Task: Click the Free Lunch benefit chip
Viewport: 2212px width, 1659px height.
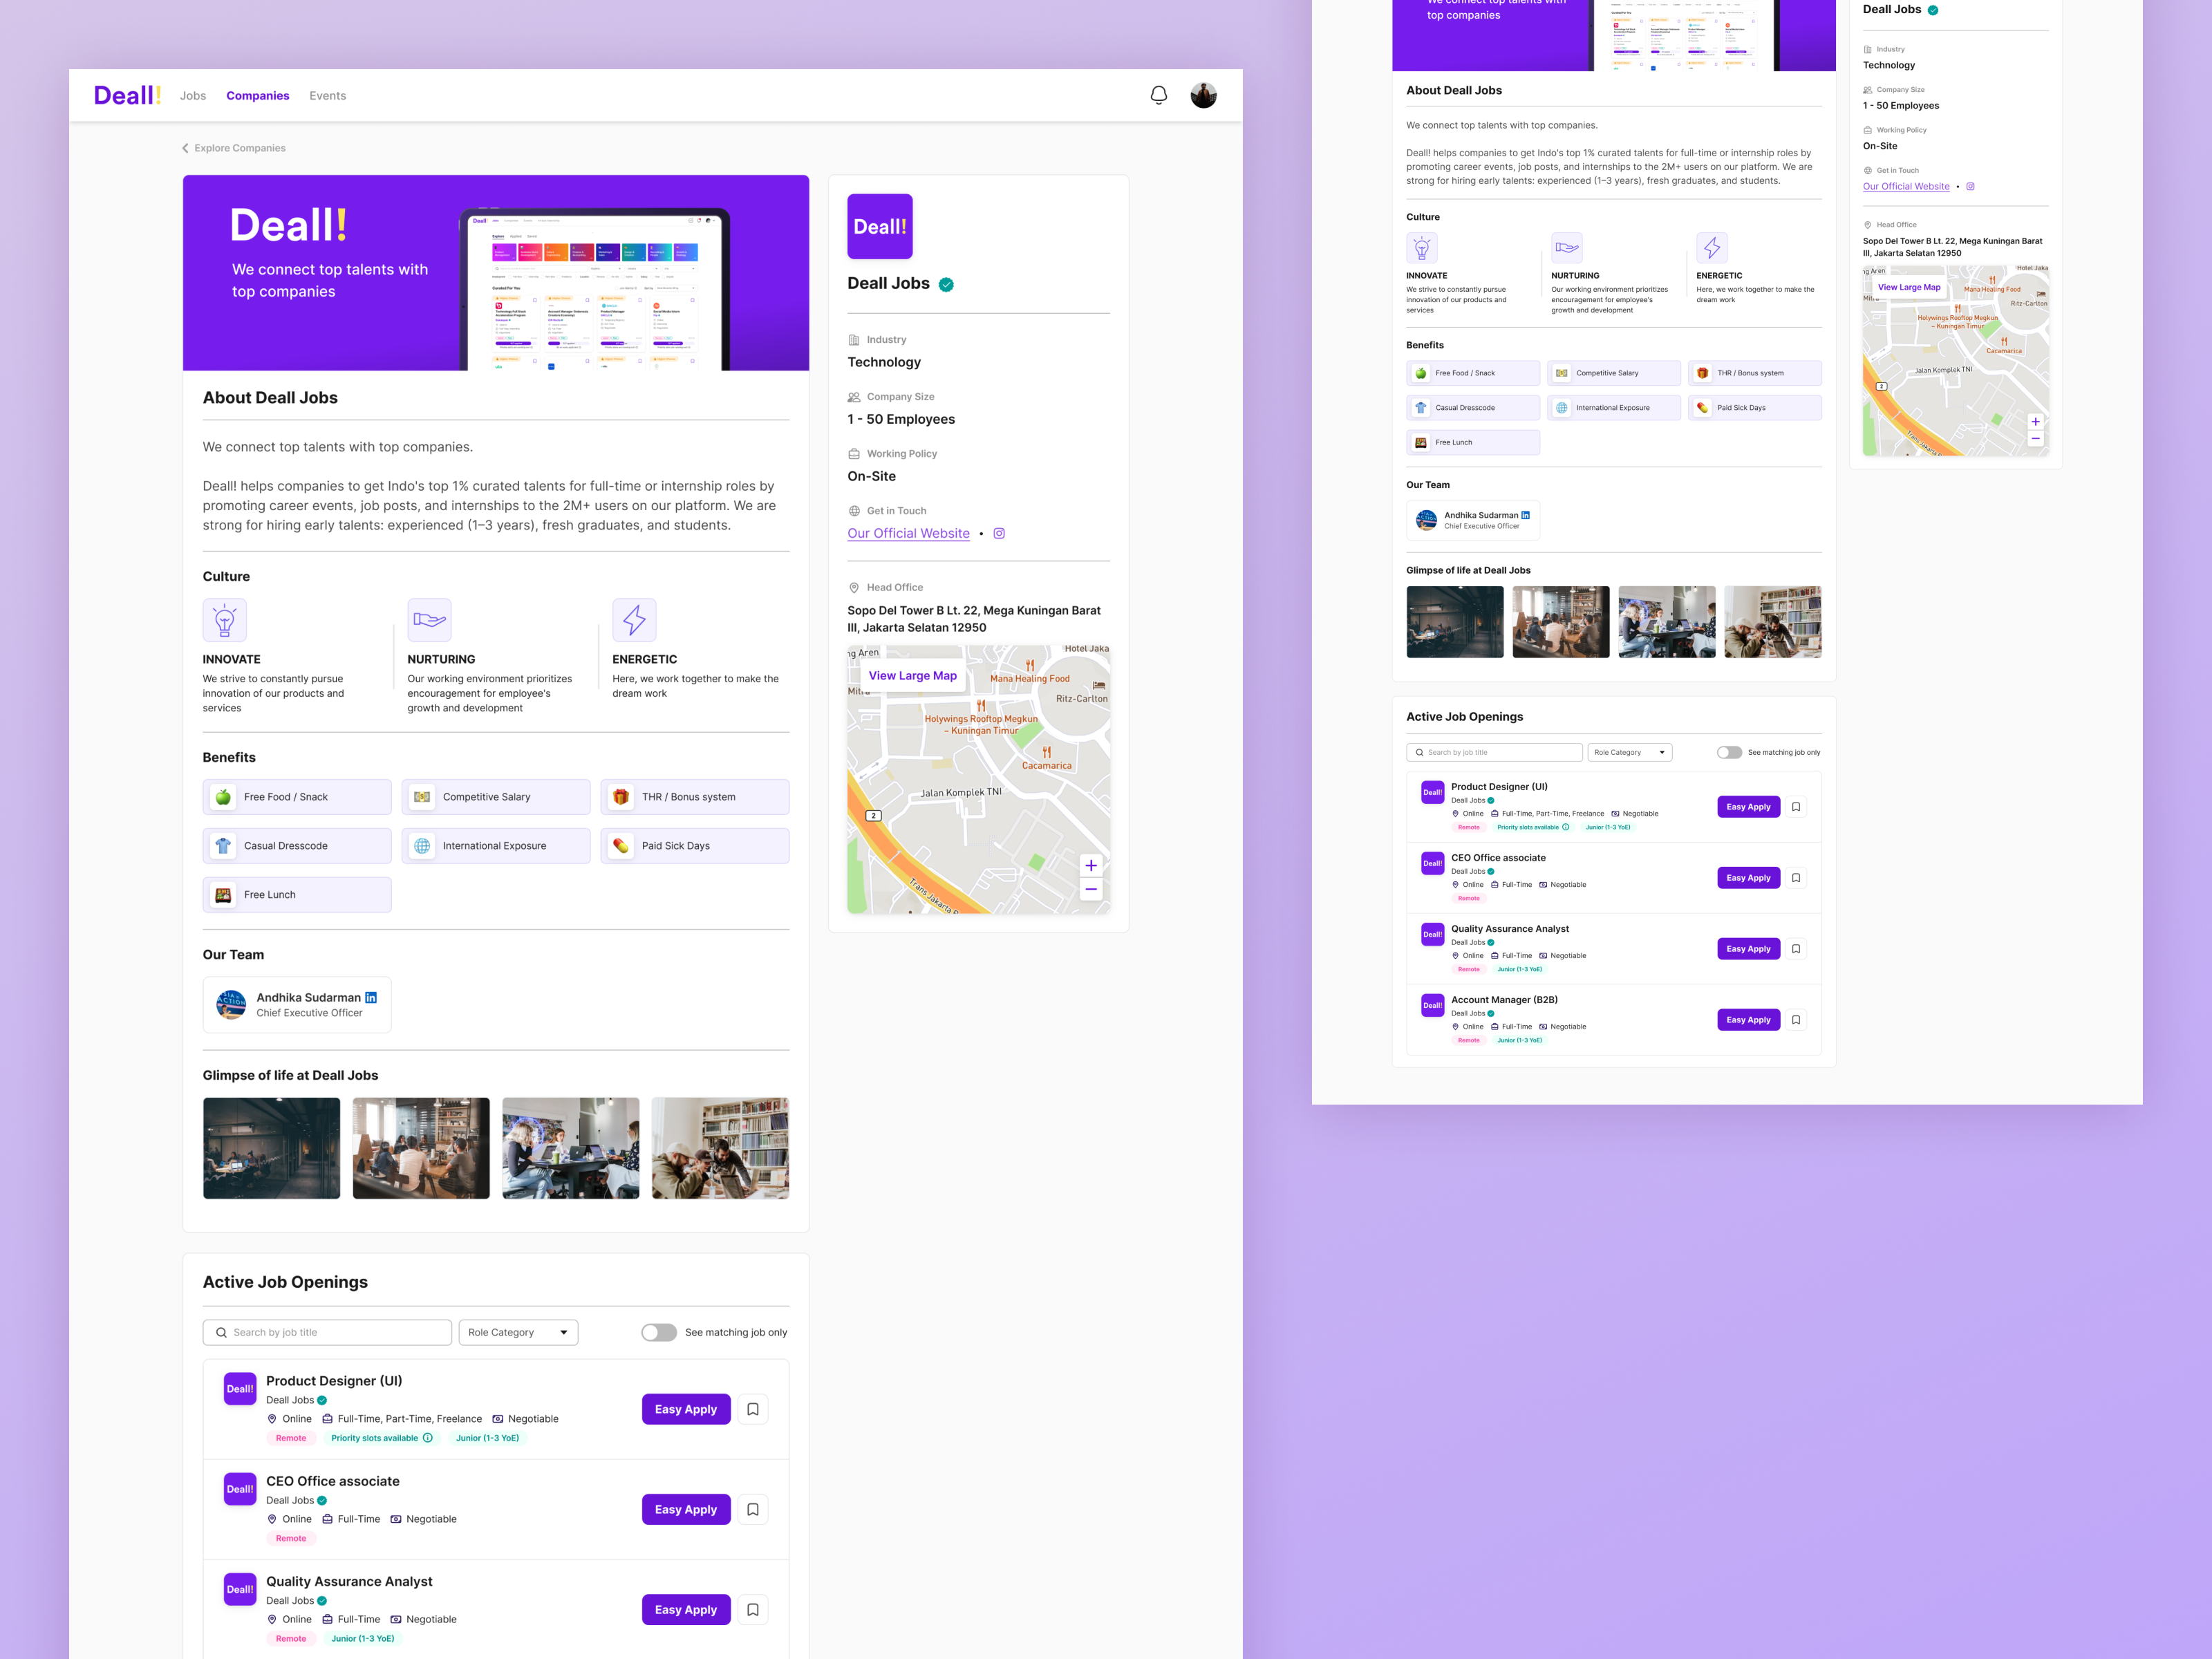Action: click(x=297, y=895)
